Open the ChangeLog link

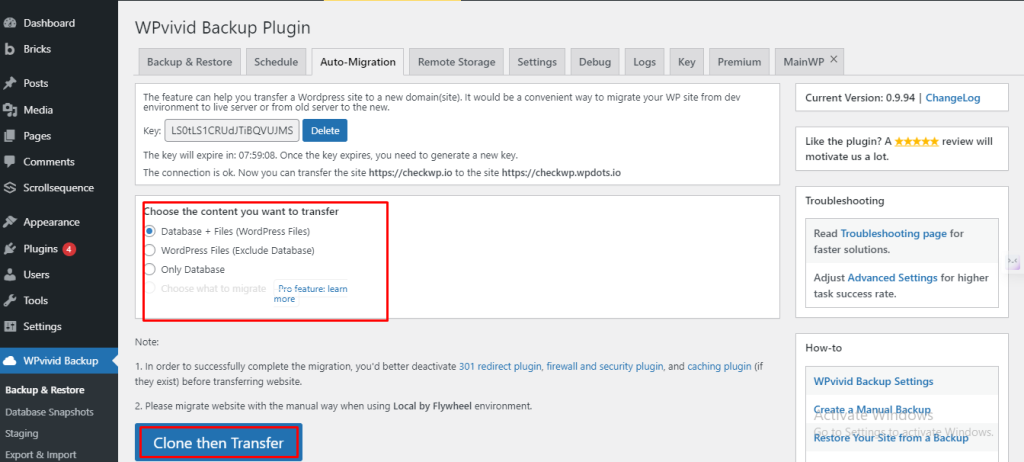coord(953,98)
